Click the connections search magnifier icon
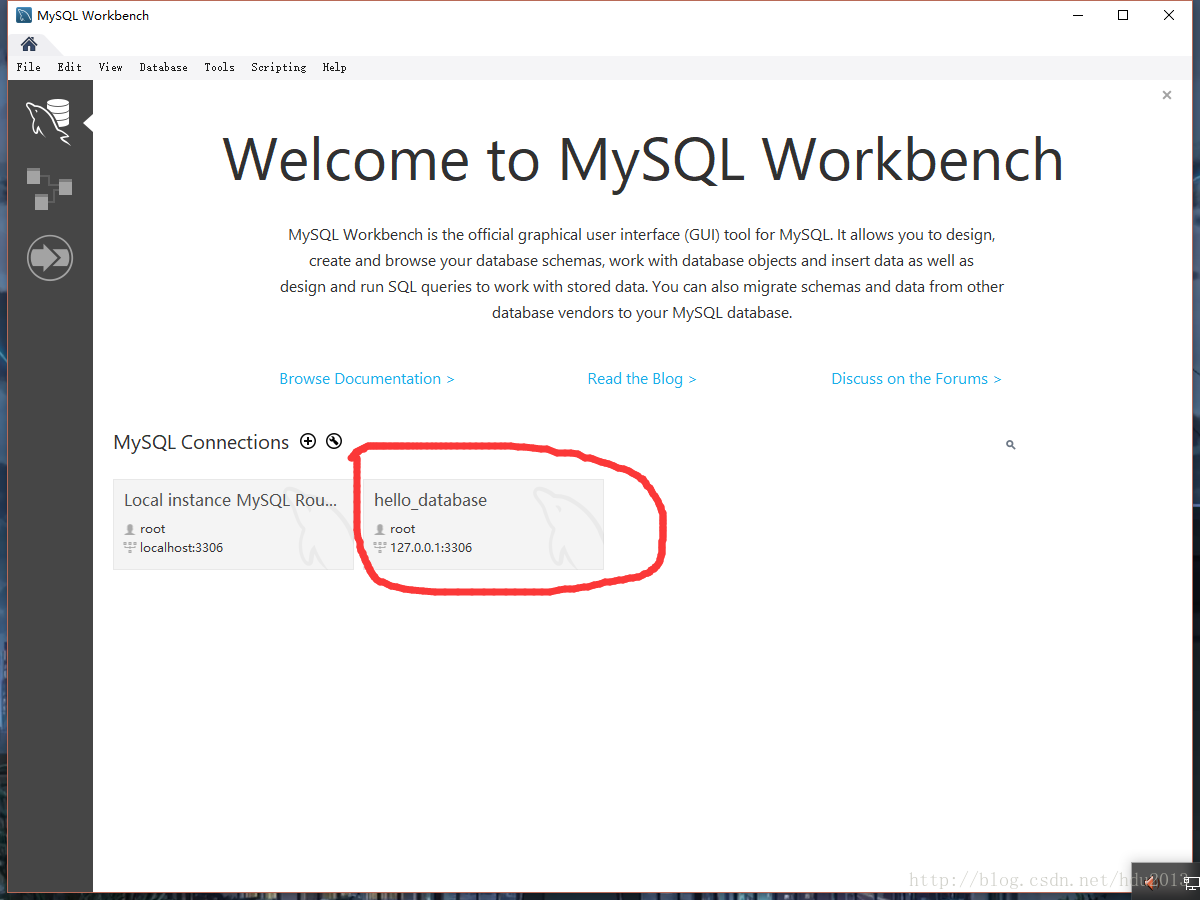This screenshot has height=900, width=1200. 1010,444
